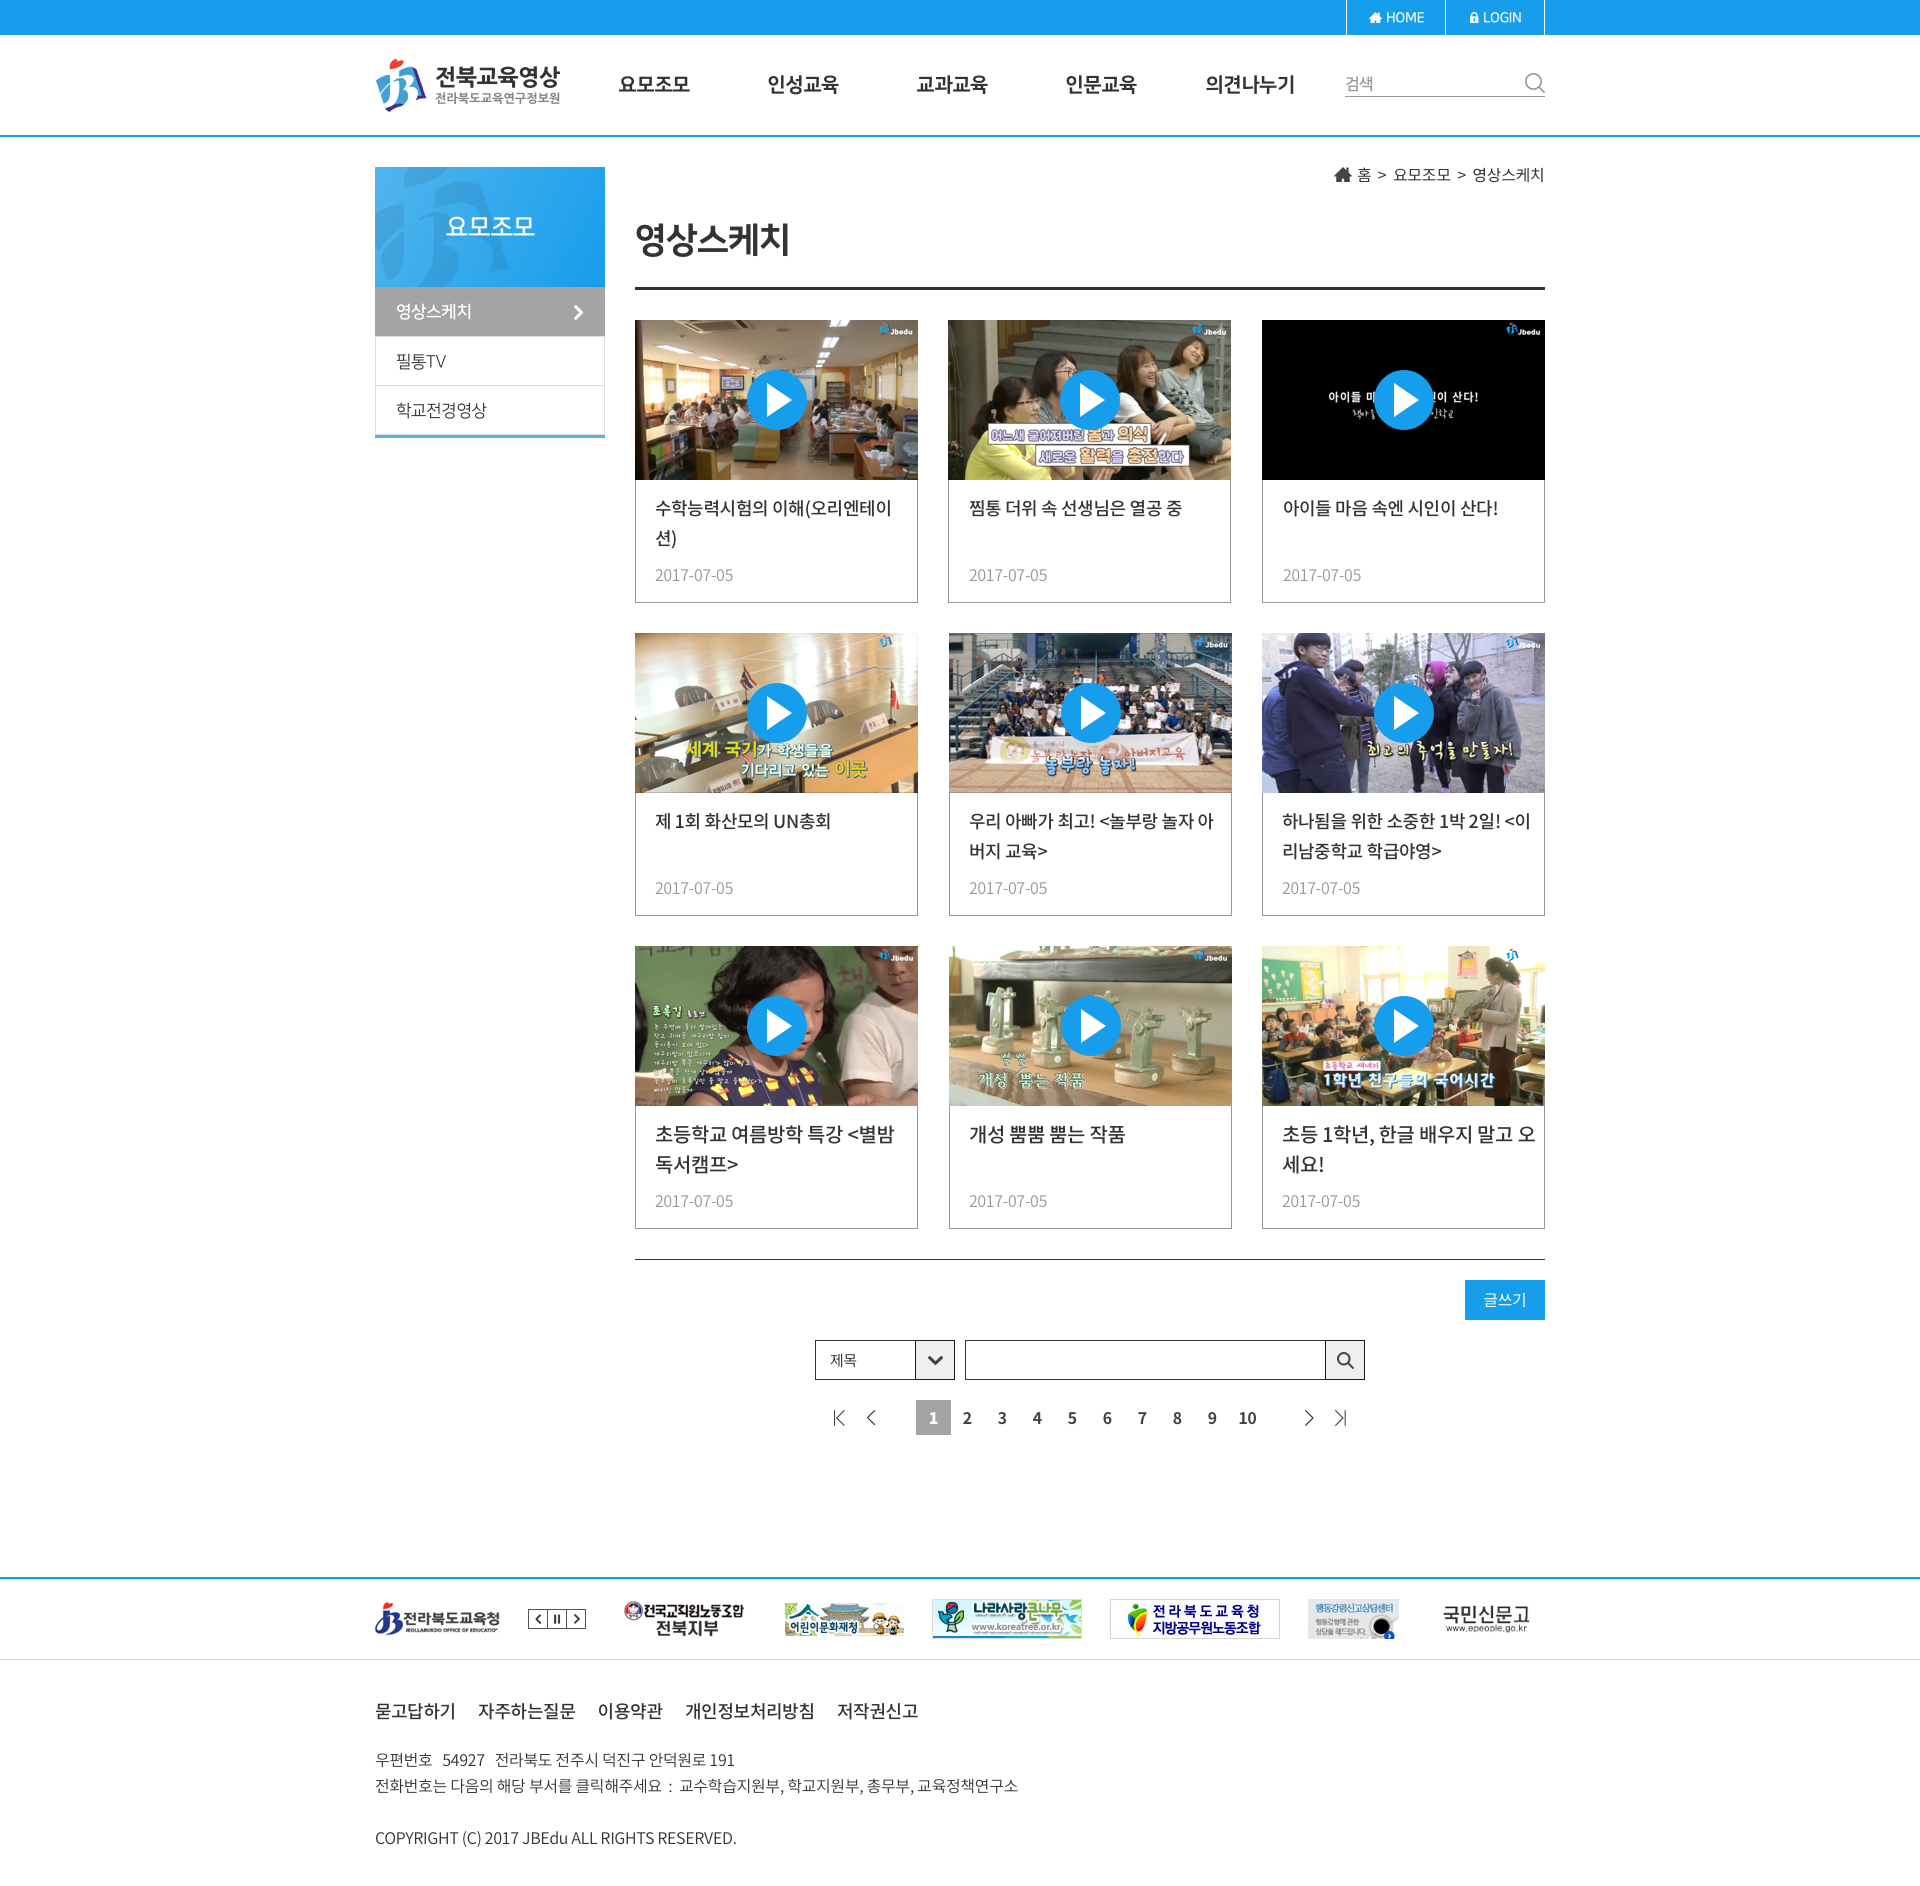Open title 찜통 더위 속 선생님은 열공 중
The image size is (1920, 1886).
(1075, 508)
